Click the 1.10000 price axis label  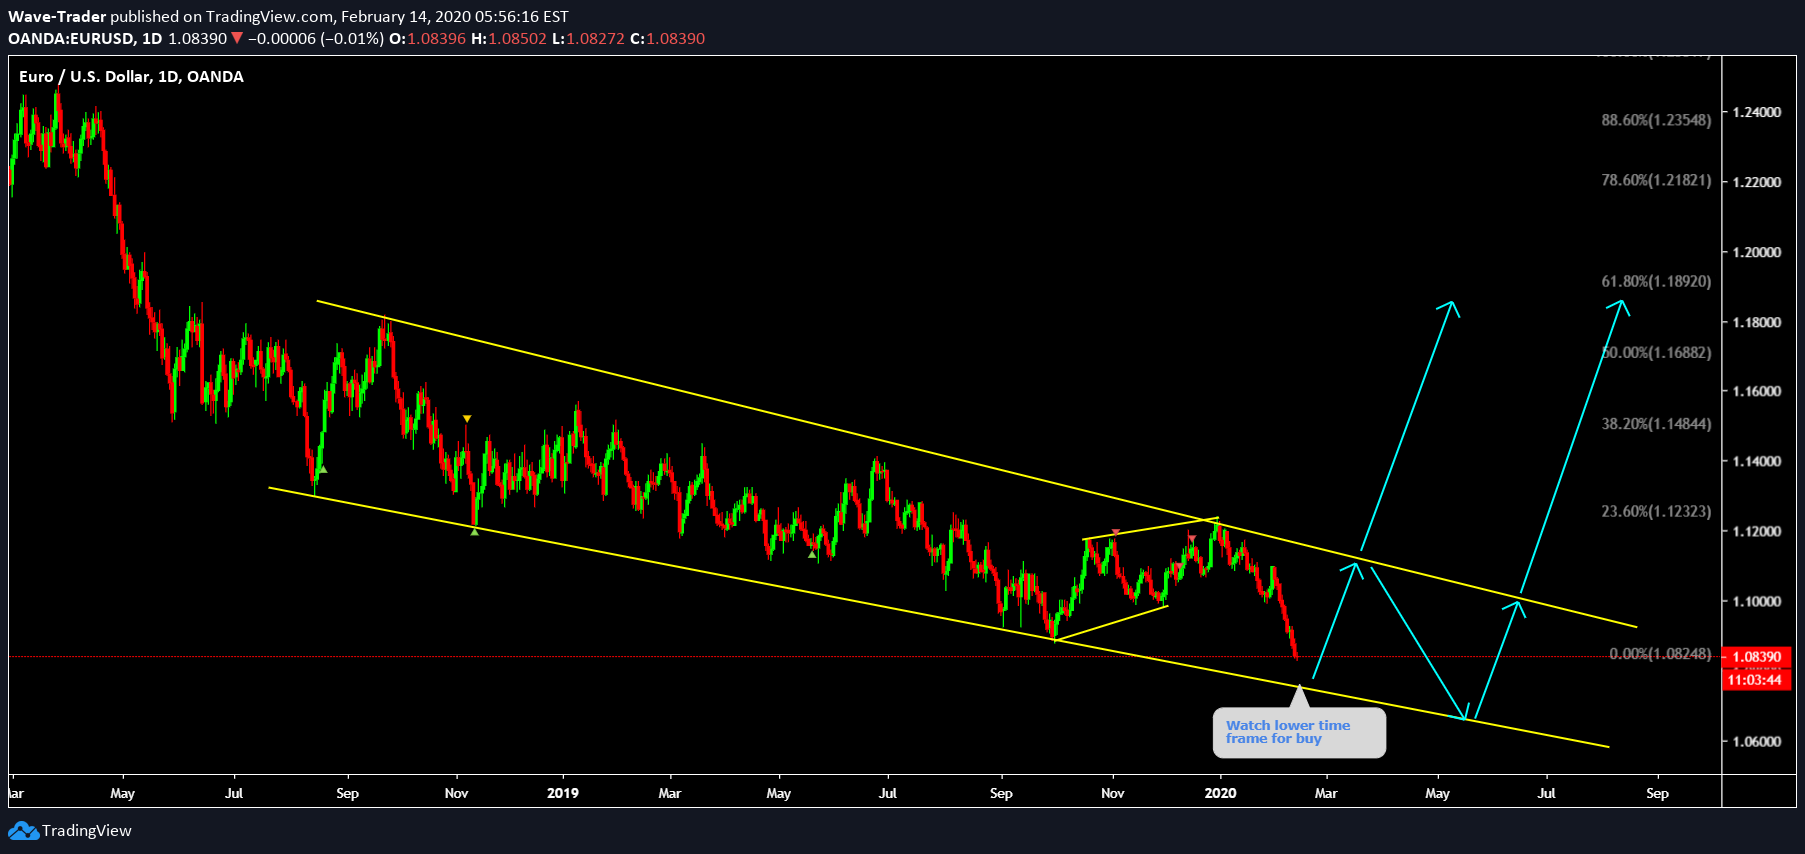[1756, 601]
